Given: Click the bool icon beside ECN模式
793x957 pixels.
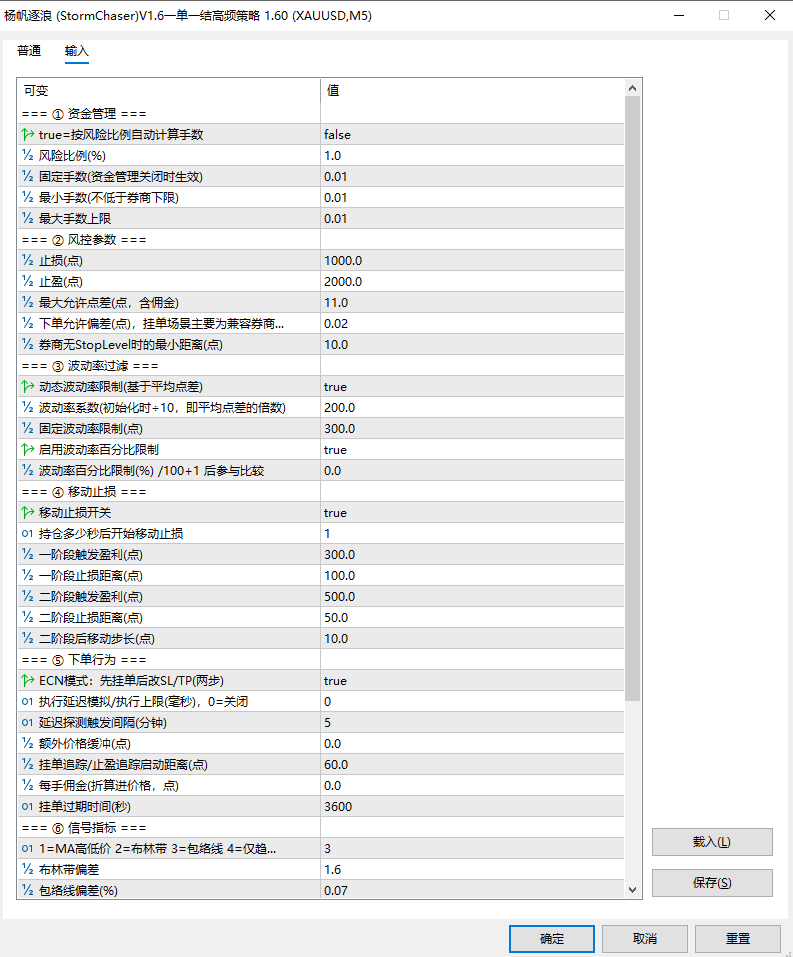Looking at the screenshot, I should (x=27, y=680).
